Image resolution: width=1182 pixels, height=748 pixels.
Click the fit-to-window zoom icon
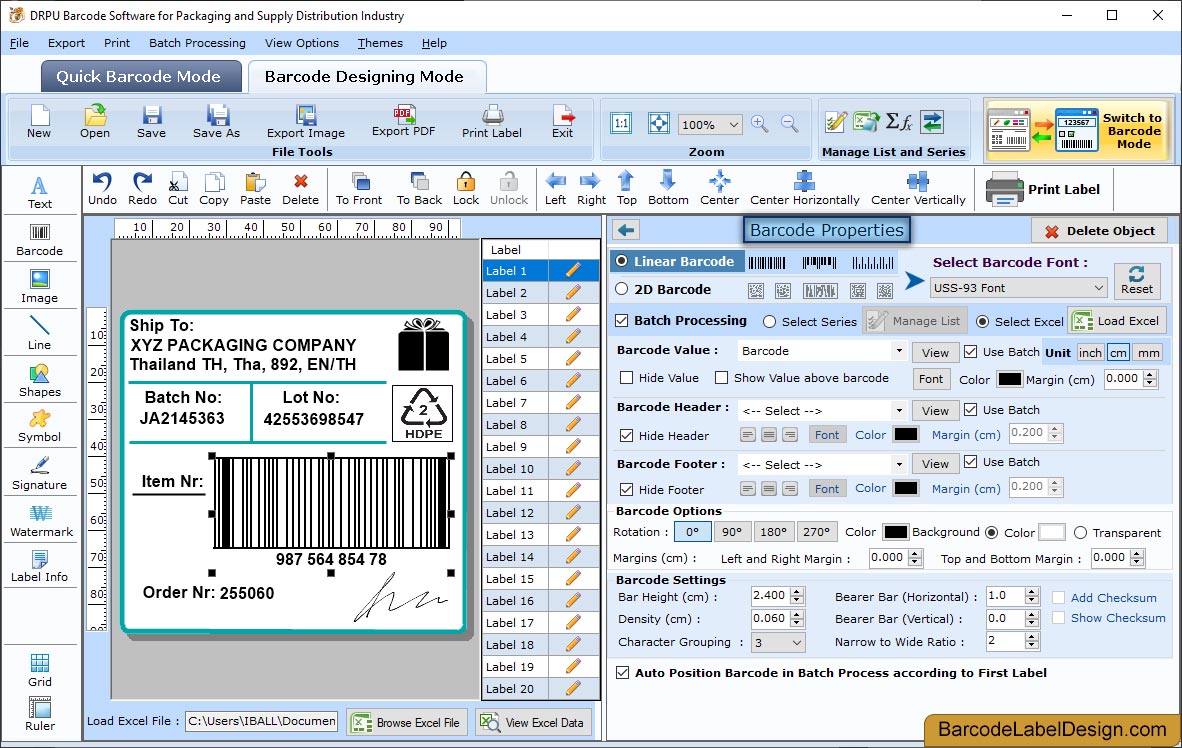tap(659, 124)
